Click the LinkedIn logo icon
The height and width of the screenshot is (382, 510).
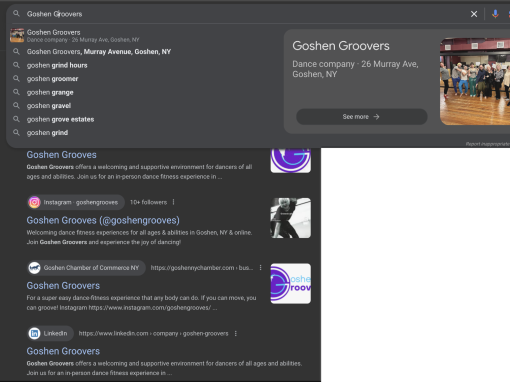[x=34, y=333]
